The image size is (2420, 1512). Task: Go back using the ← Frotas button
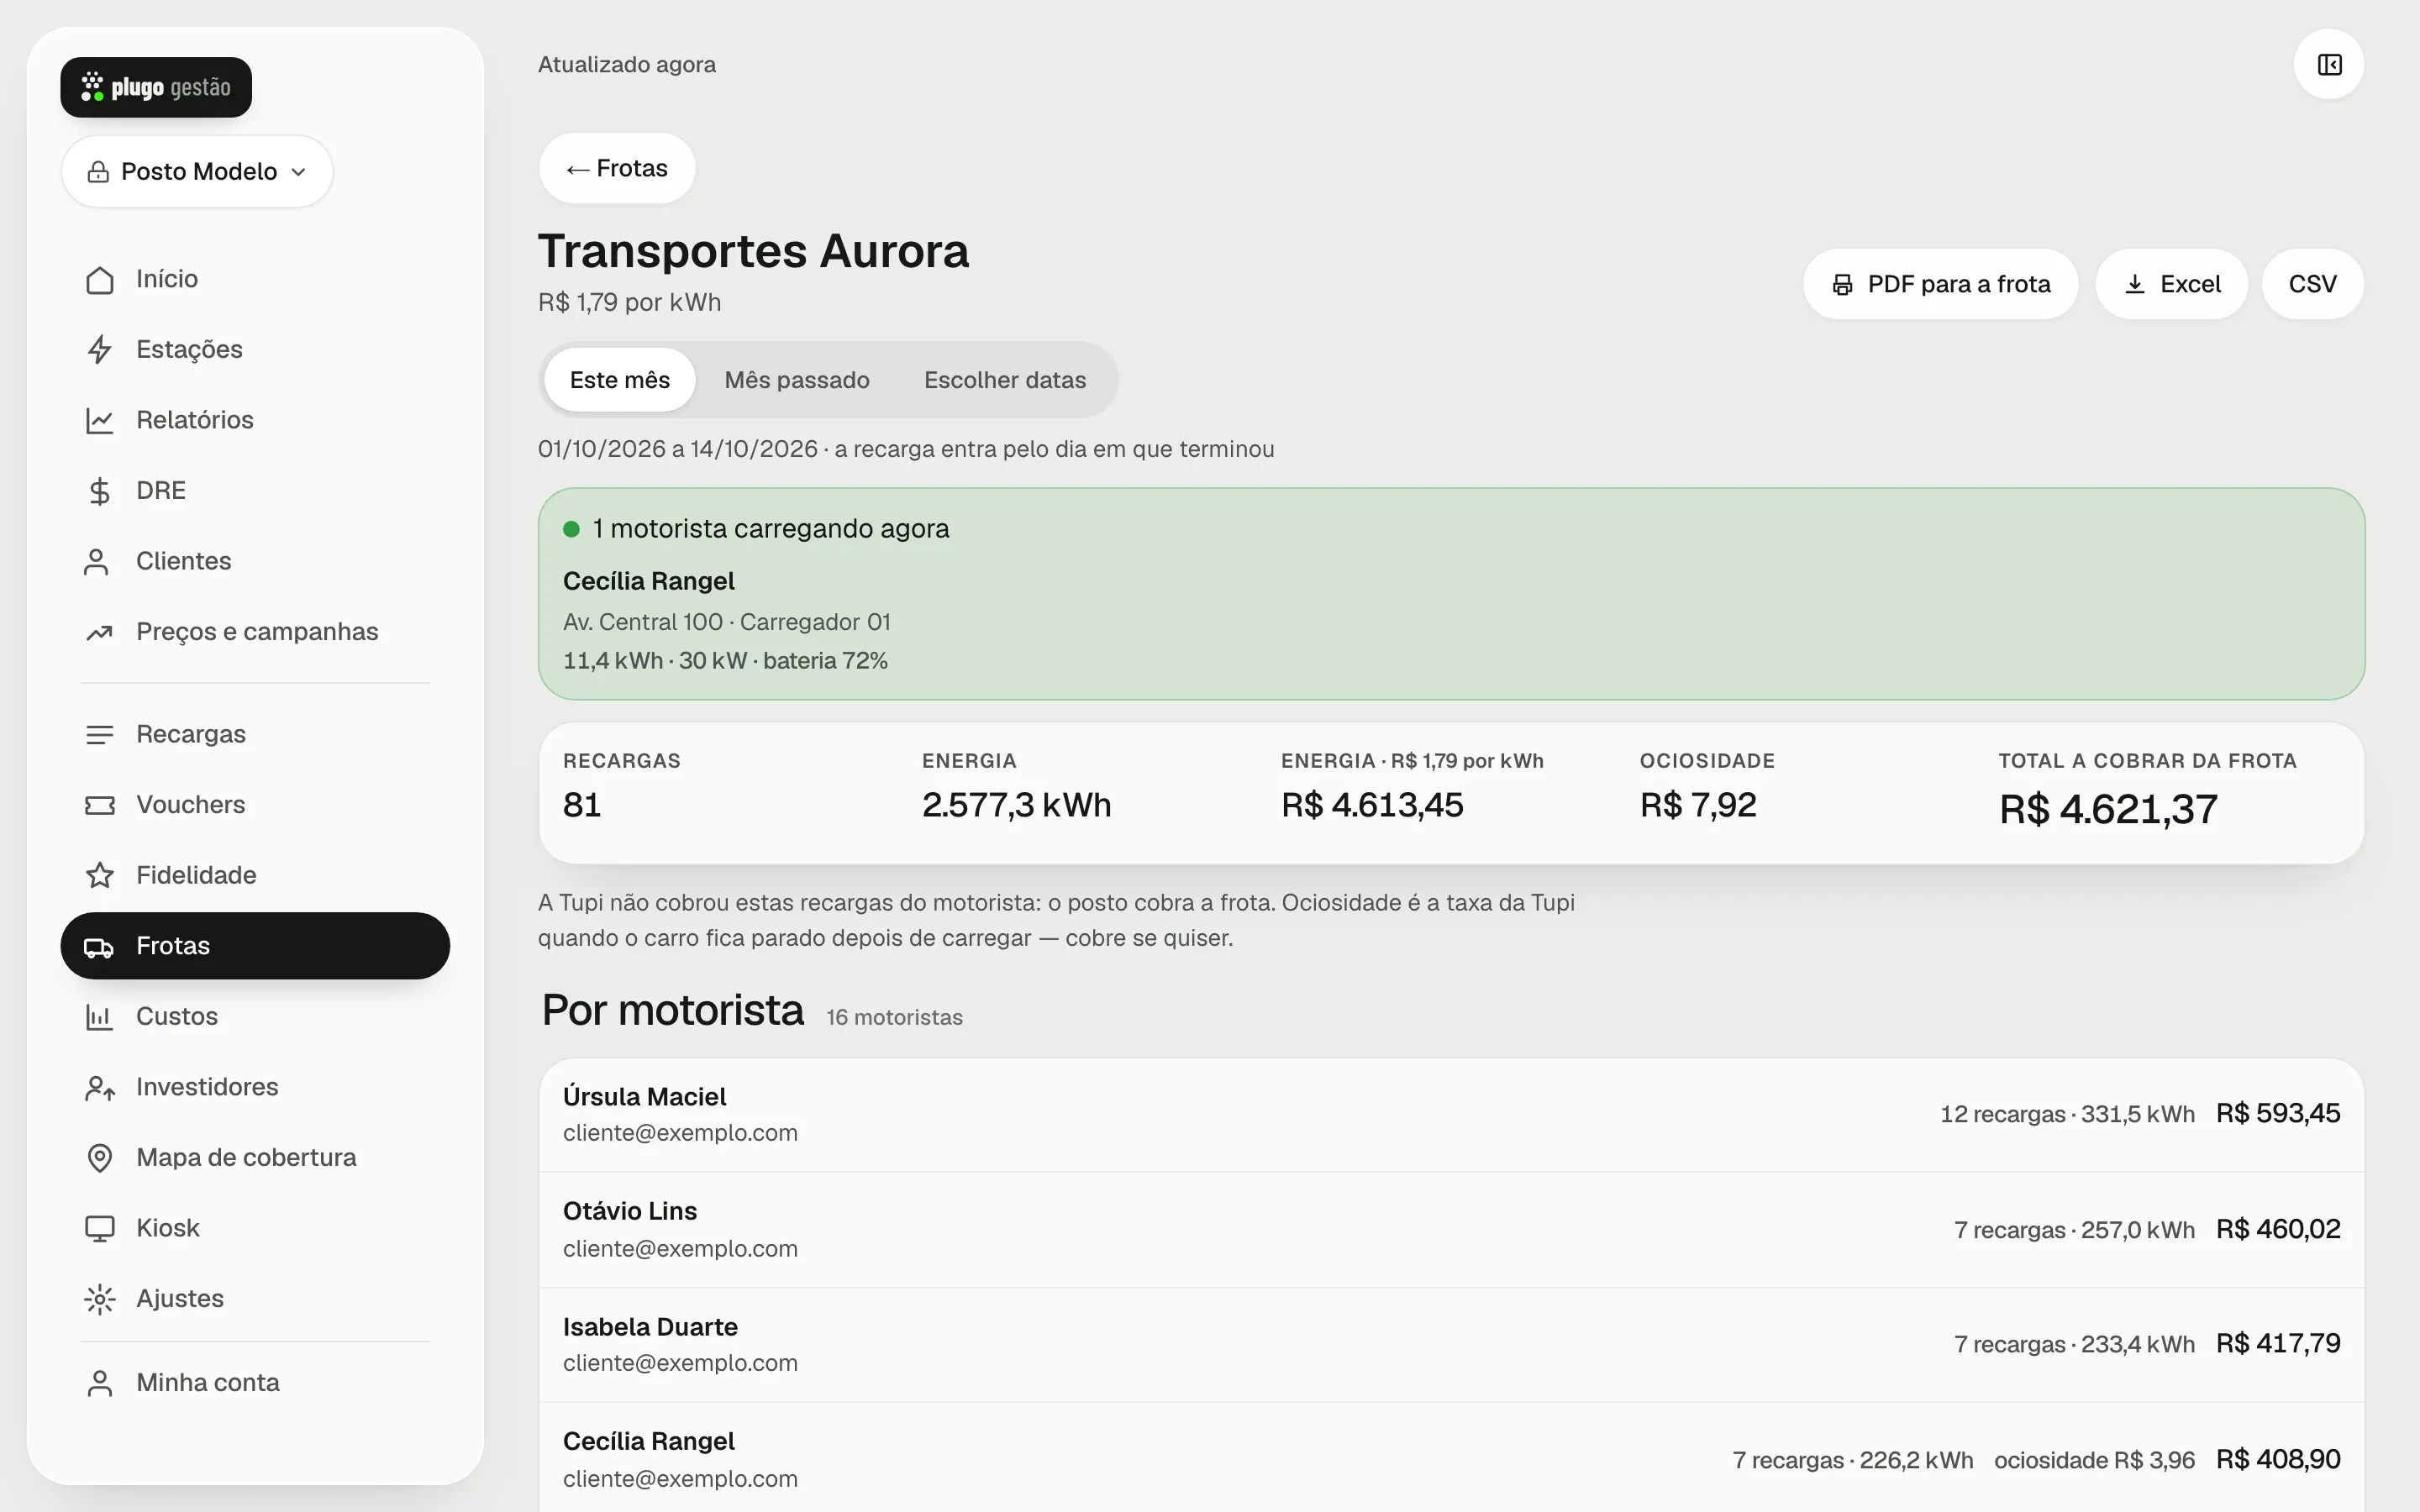[617, 168]
